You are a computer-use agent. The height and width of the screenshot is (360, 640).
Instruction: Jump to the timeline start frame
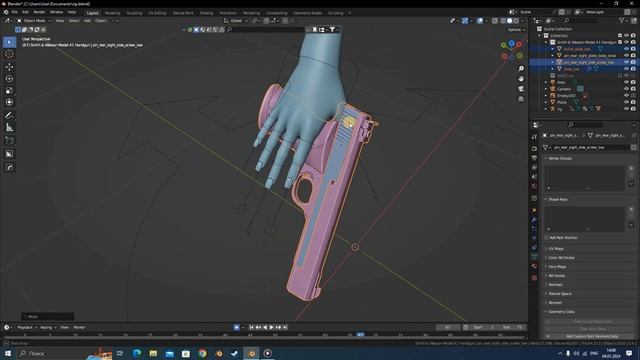tap(251, 327)
